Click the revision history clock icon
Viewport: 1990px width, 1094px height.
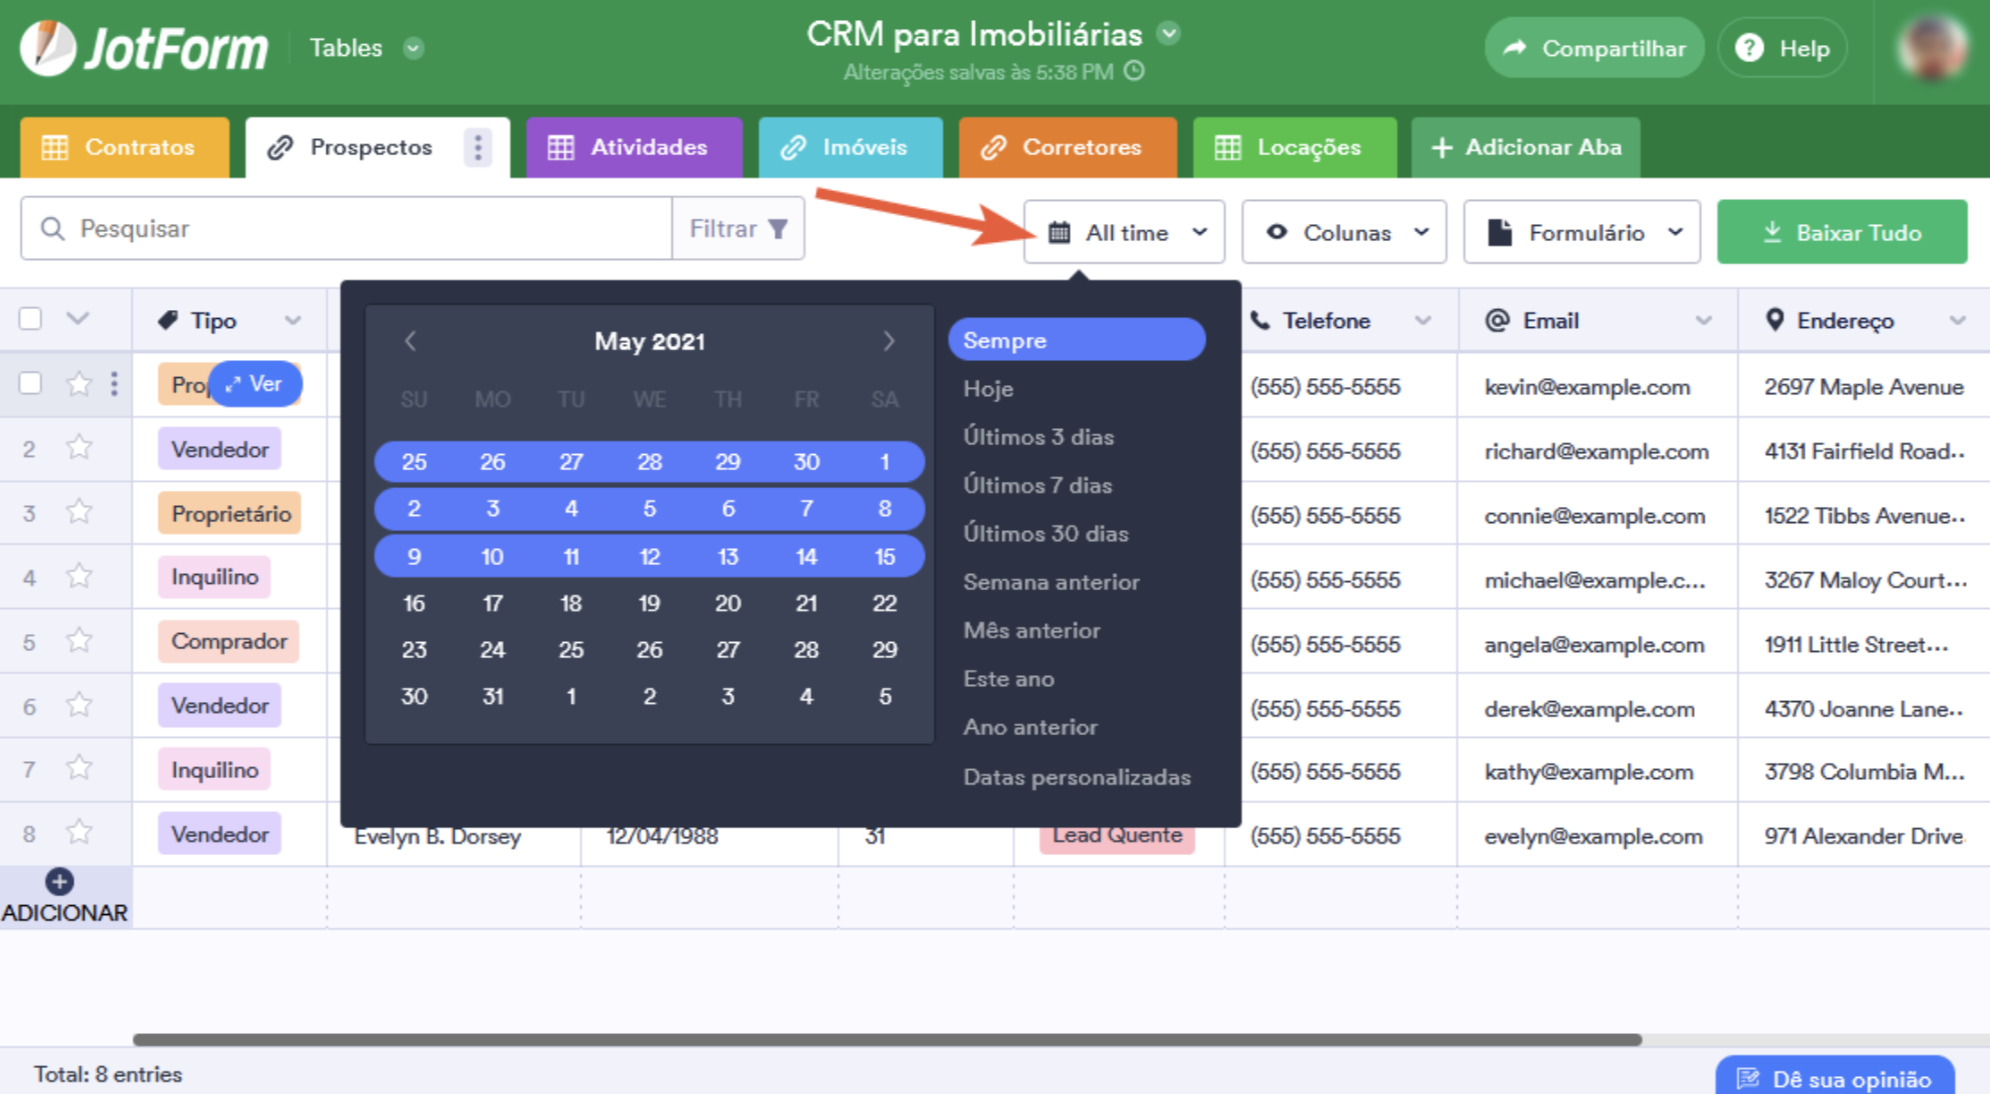click(x=1134, y=72)
